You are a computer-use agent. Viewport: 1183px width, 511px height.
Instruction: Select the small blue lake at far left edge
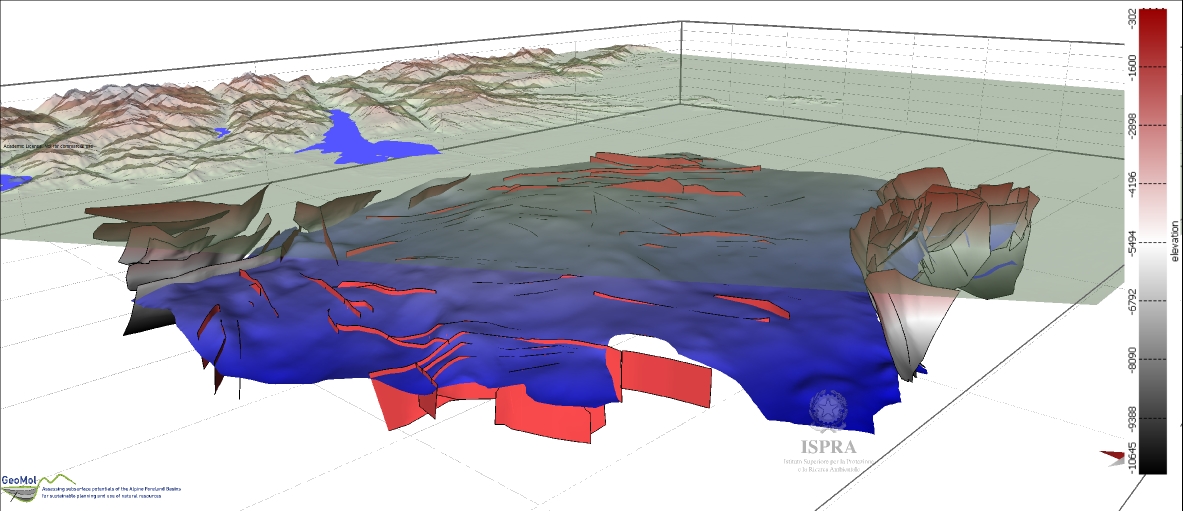14,181
